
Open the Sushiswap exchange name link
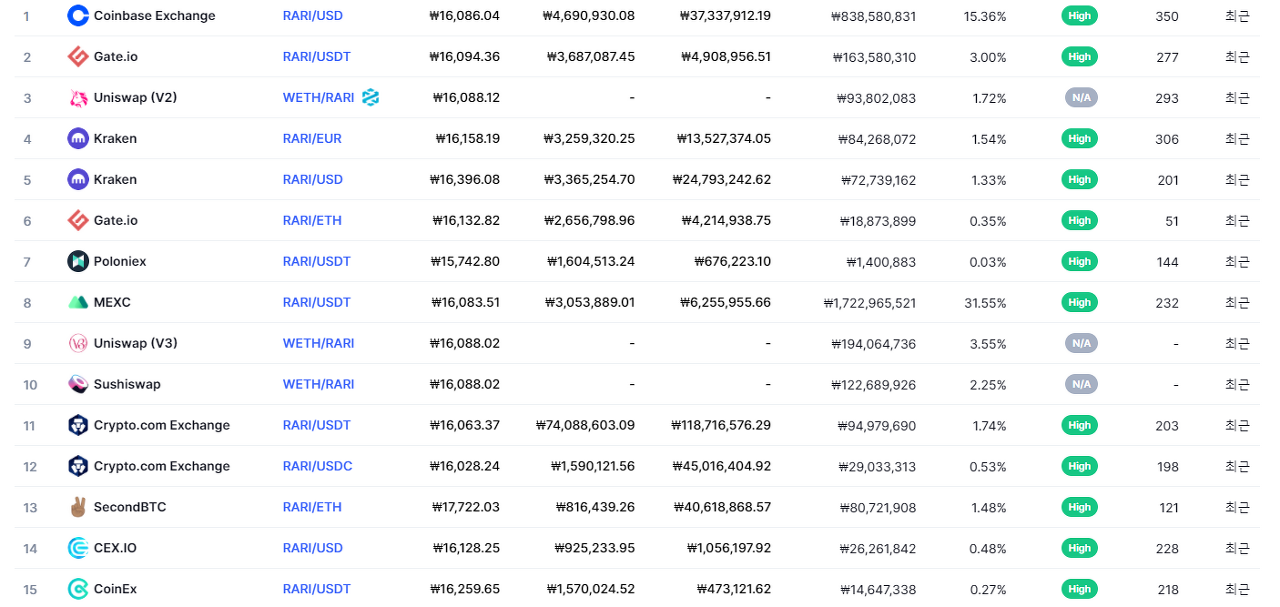(x=127, y=385)
